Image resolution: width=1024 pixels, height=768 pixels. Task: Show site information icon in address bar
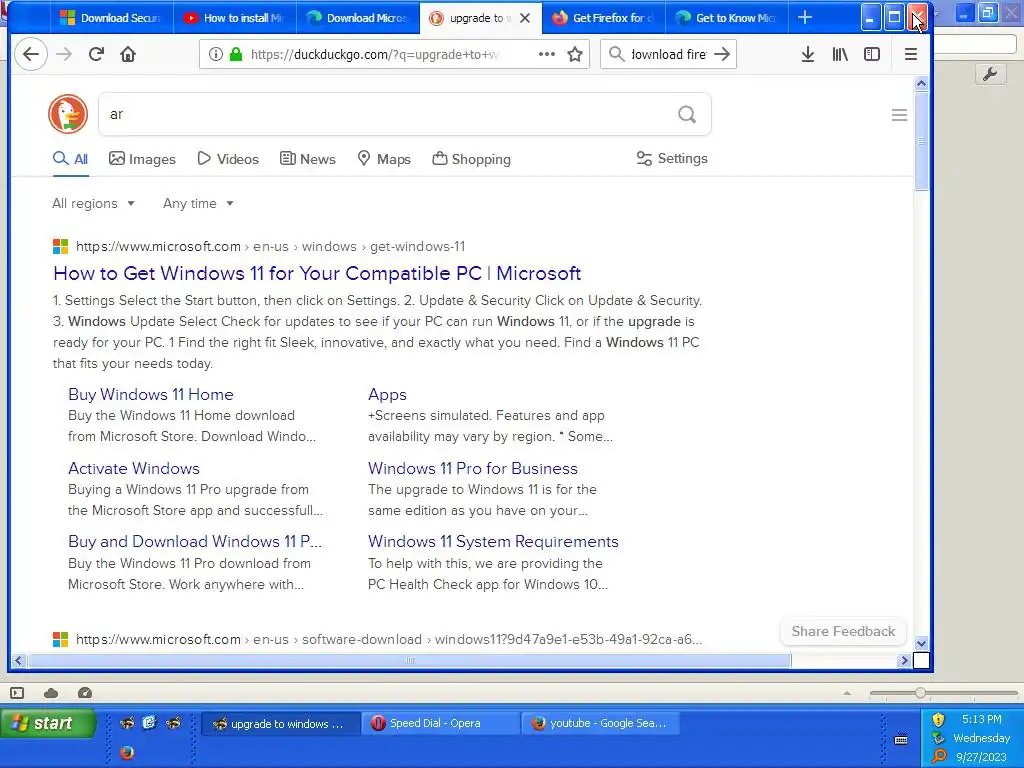tap(216, 54)
